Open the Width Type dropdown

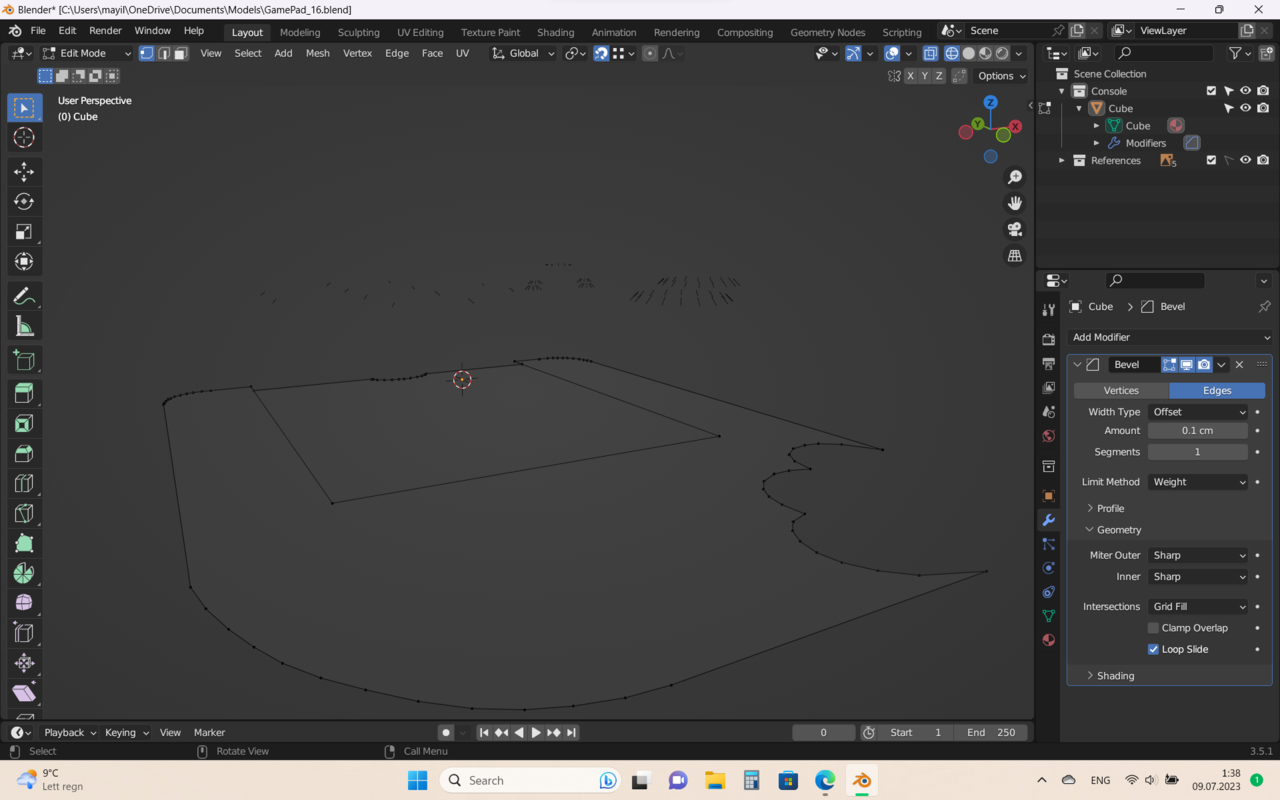point(1198,412)
